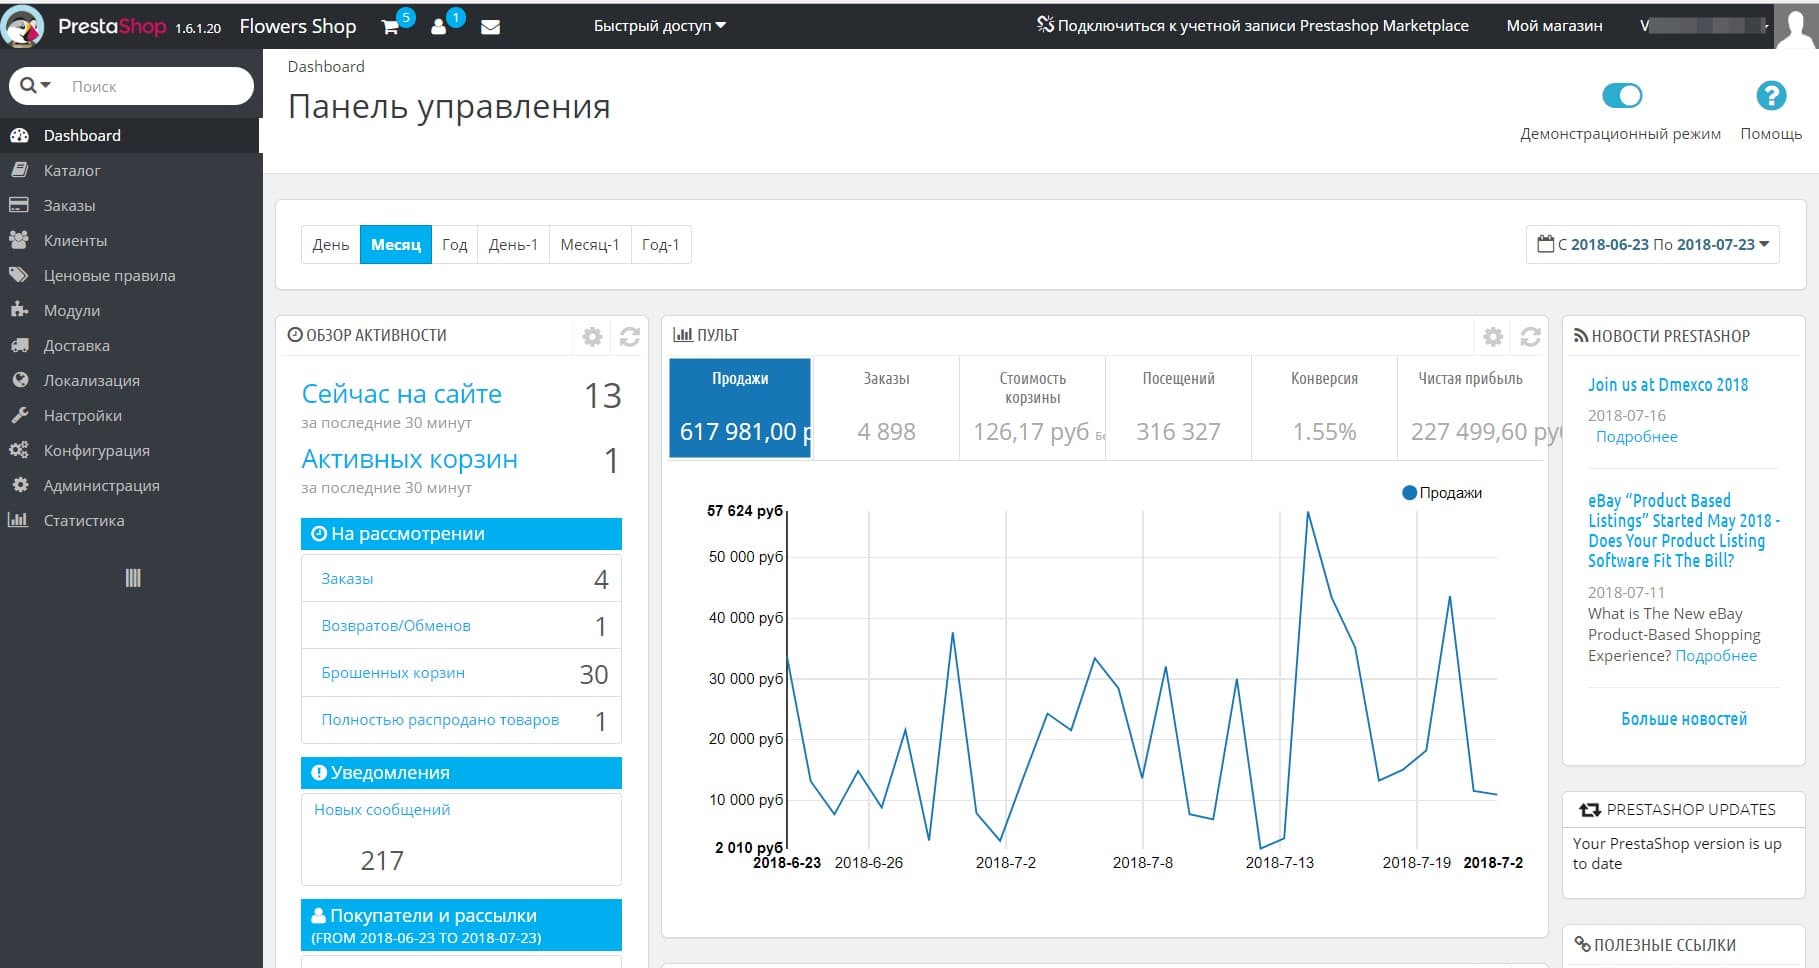The height and width of the screenshot is (968, 1819).
Task: Click the Конфигурация gears icon
Action: click(x=19, y=450)
